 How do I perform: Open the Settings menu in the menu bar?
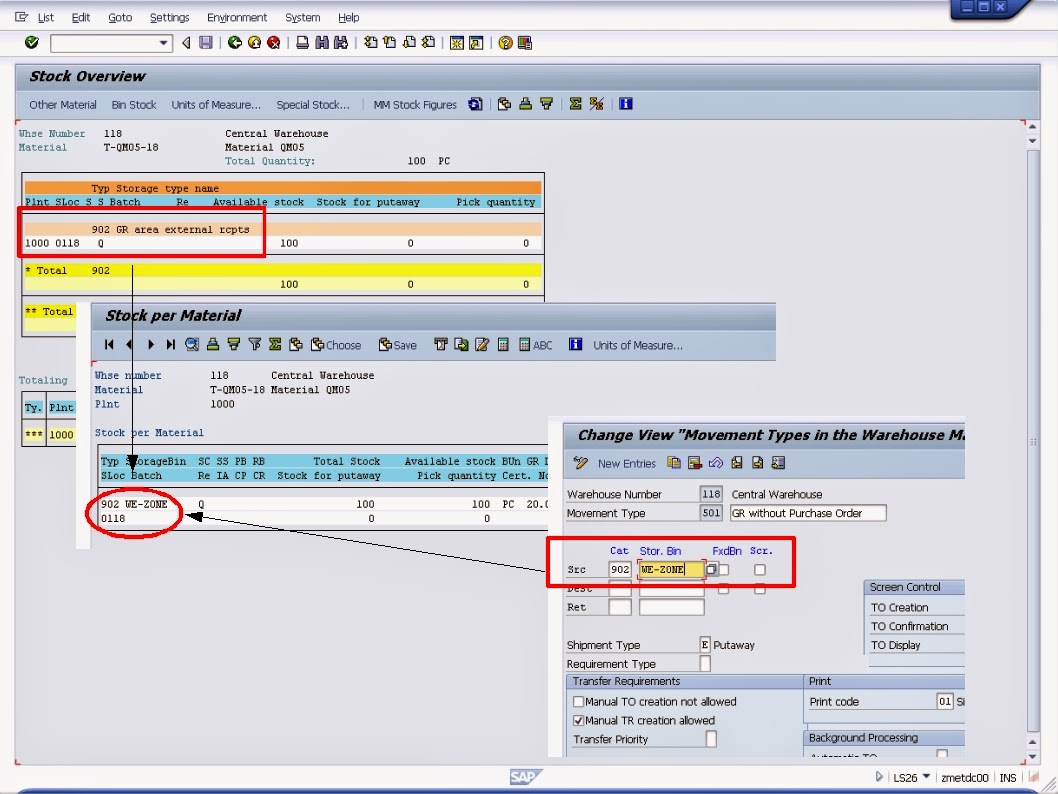[170, 17]
